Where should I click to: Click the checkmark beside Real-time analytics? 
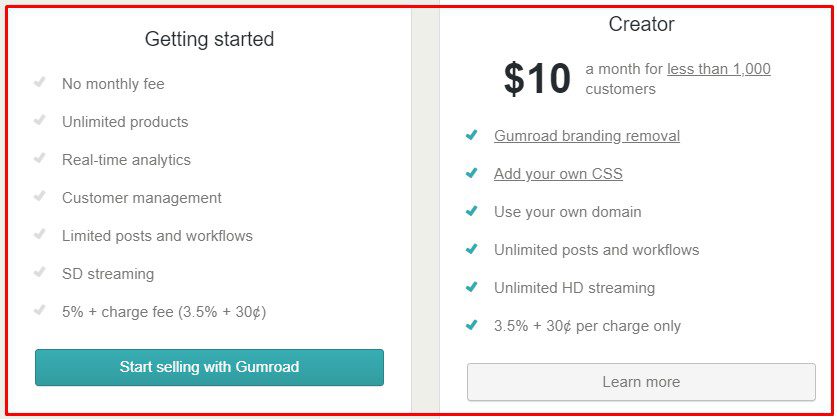pyautogui.click(x=40, y=158)
